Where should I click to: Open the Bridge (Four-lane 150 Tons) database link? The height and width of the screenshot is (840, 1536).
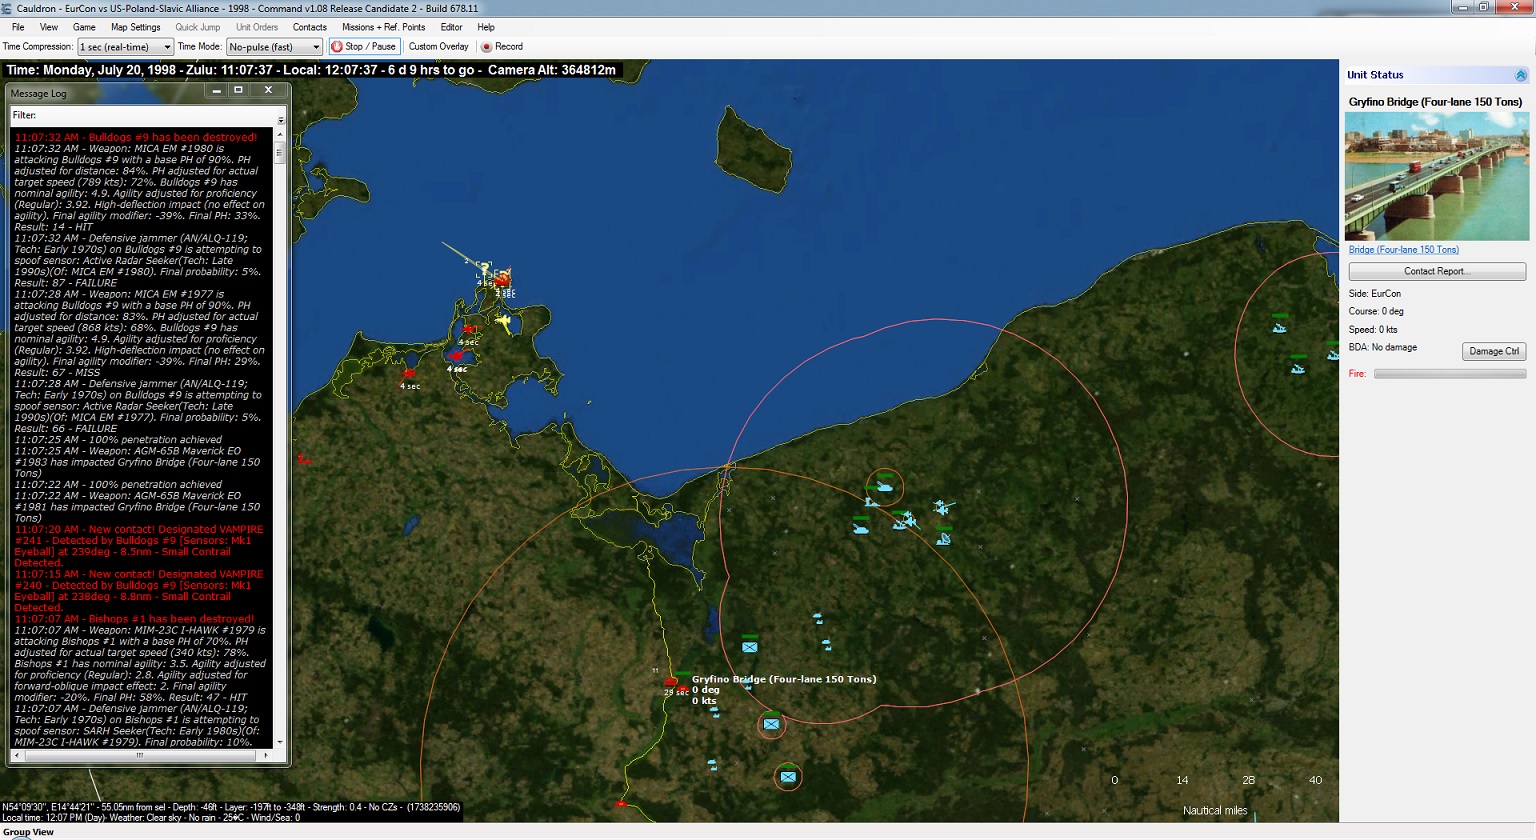click(1403, 250)
